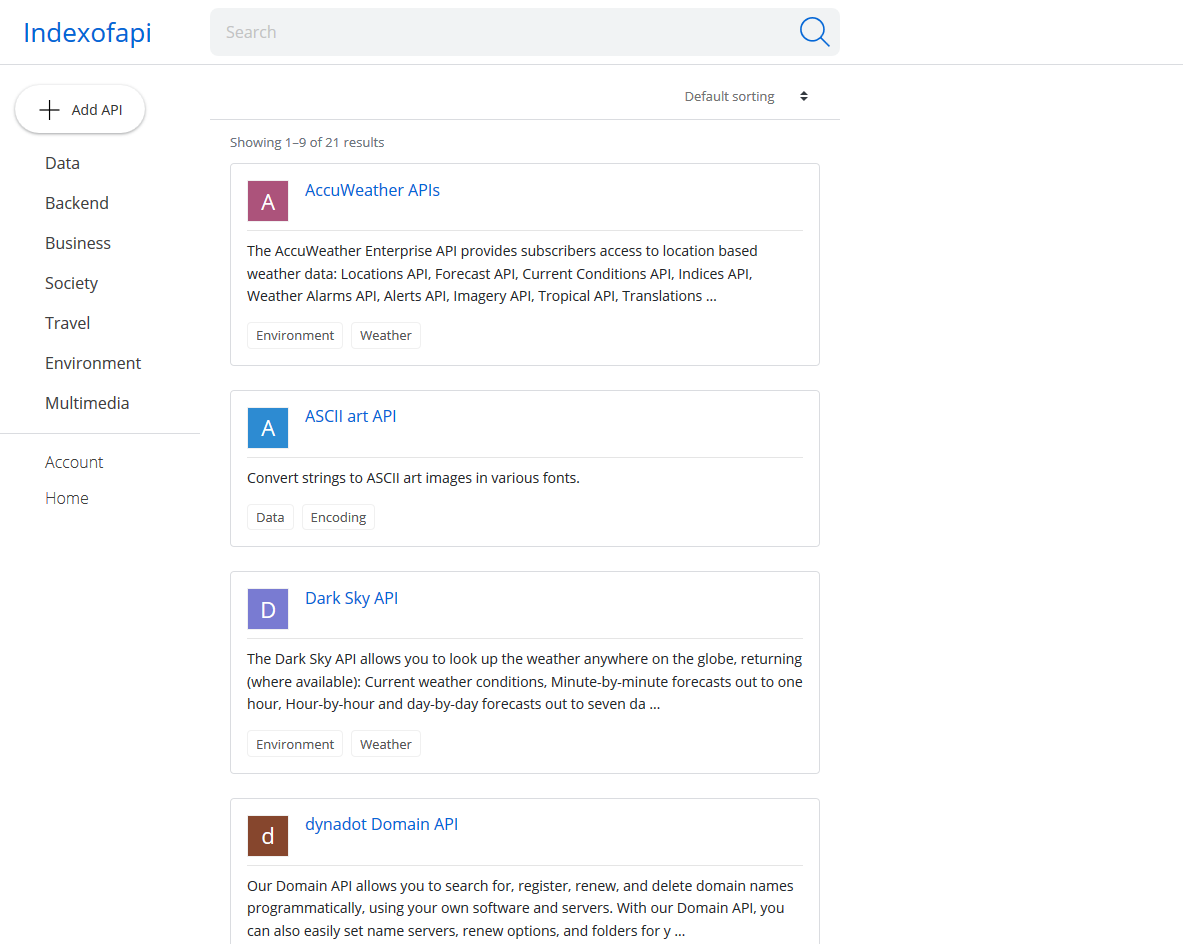
Task: Select the Encoding tag under ASCII art API
Action: pyautogui.click(x=337, y=517)
